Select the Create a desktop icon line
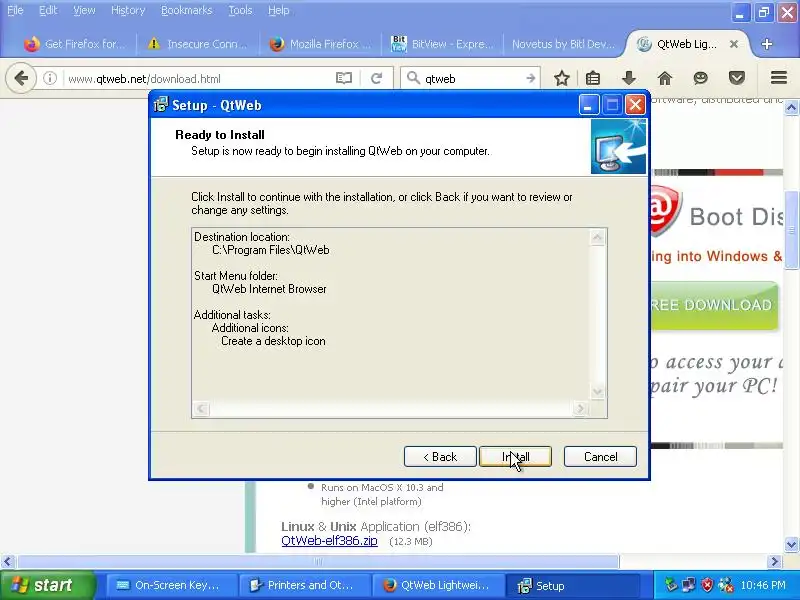Viewport: 800px width, 600px height. pyautogui.click(x=273, y=341)
